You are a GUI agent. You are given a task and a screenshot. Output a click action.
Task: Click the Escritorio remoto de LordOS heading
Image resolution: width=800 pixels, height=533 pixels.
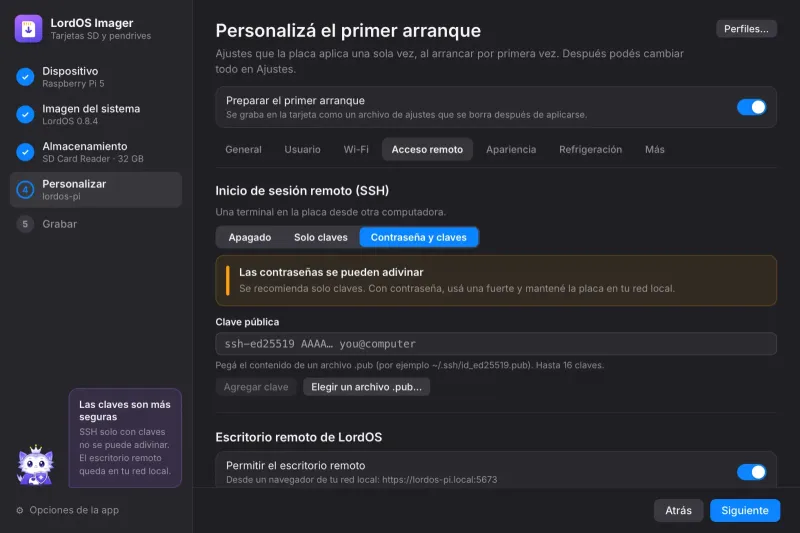[298, 437]
